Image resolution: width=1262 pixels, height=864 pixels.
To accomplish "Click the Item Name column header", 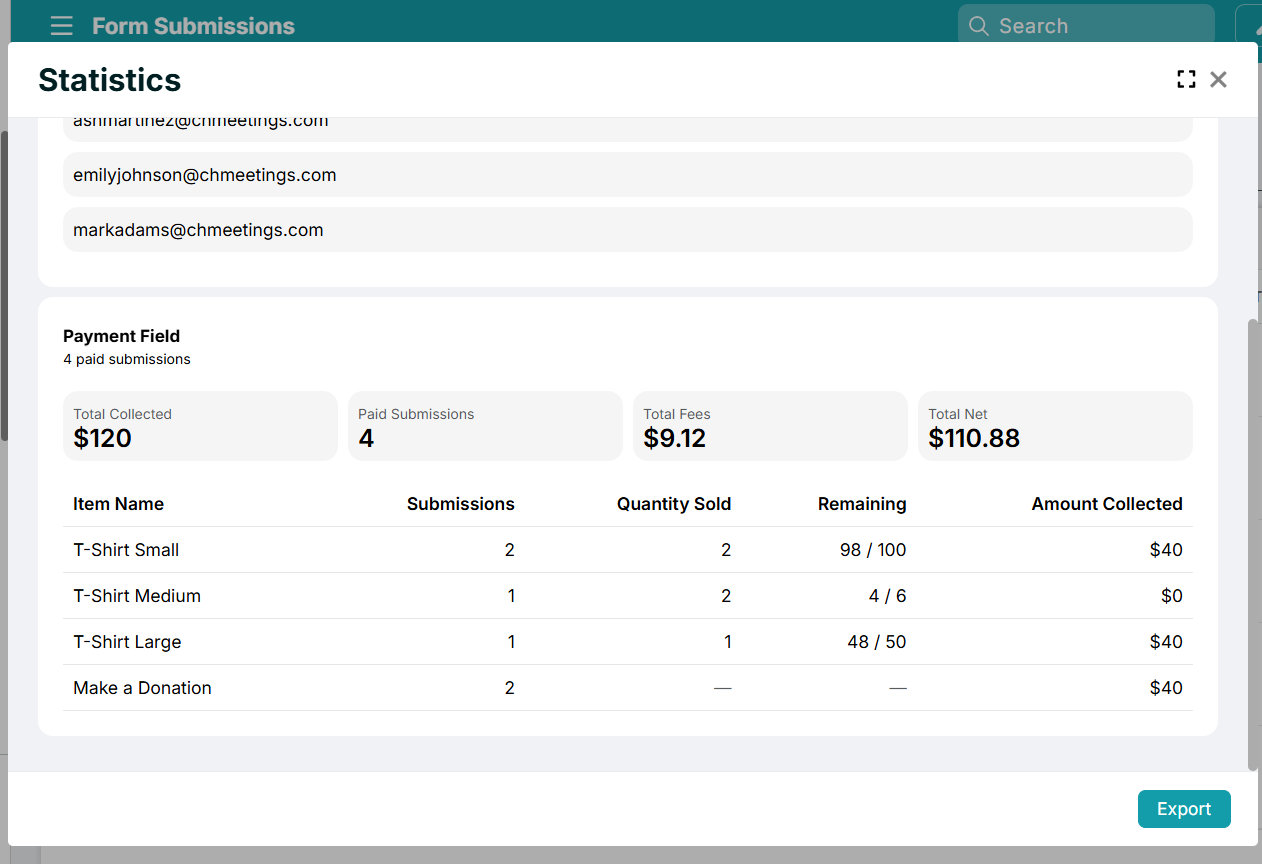I will (118, 504).
